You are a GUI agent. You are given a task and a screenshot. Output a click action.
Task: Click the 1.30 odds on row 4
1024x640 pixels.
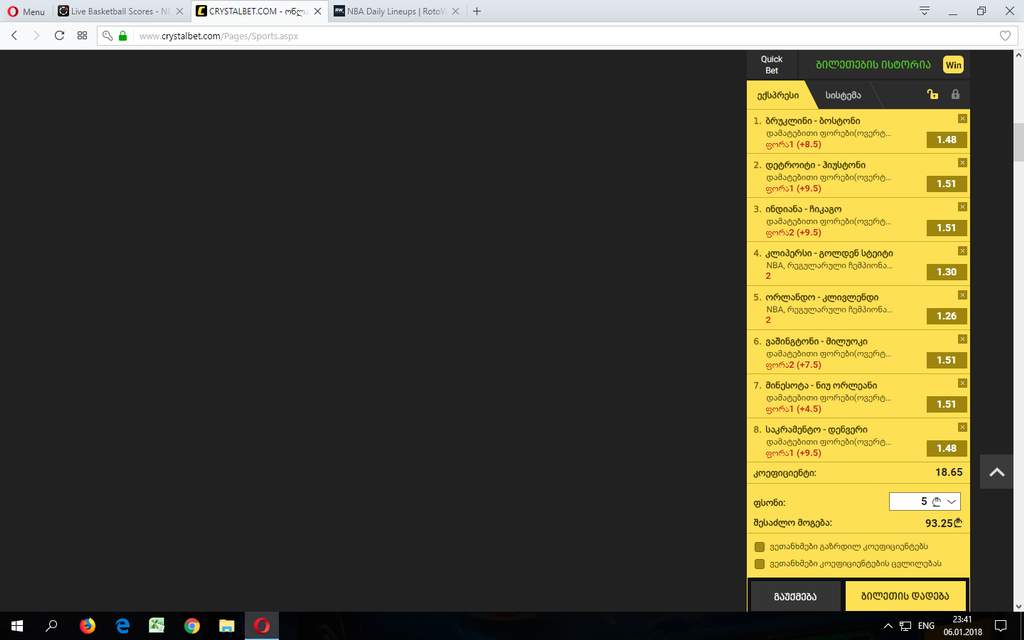click(946, 272)
